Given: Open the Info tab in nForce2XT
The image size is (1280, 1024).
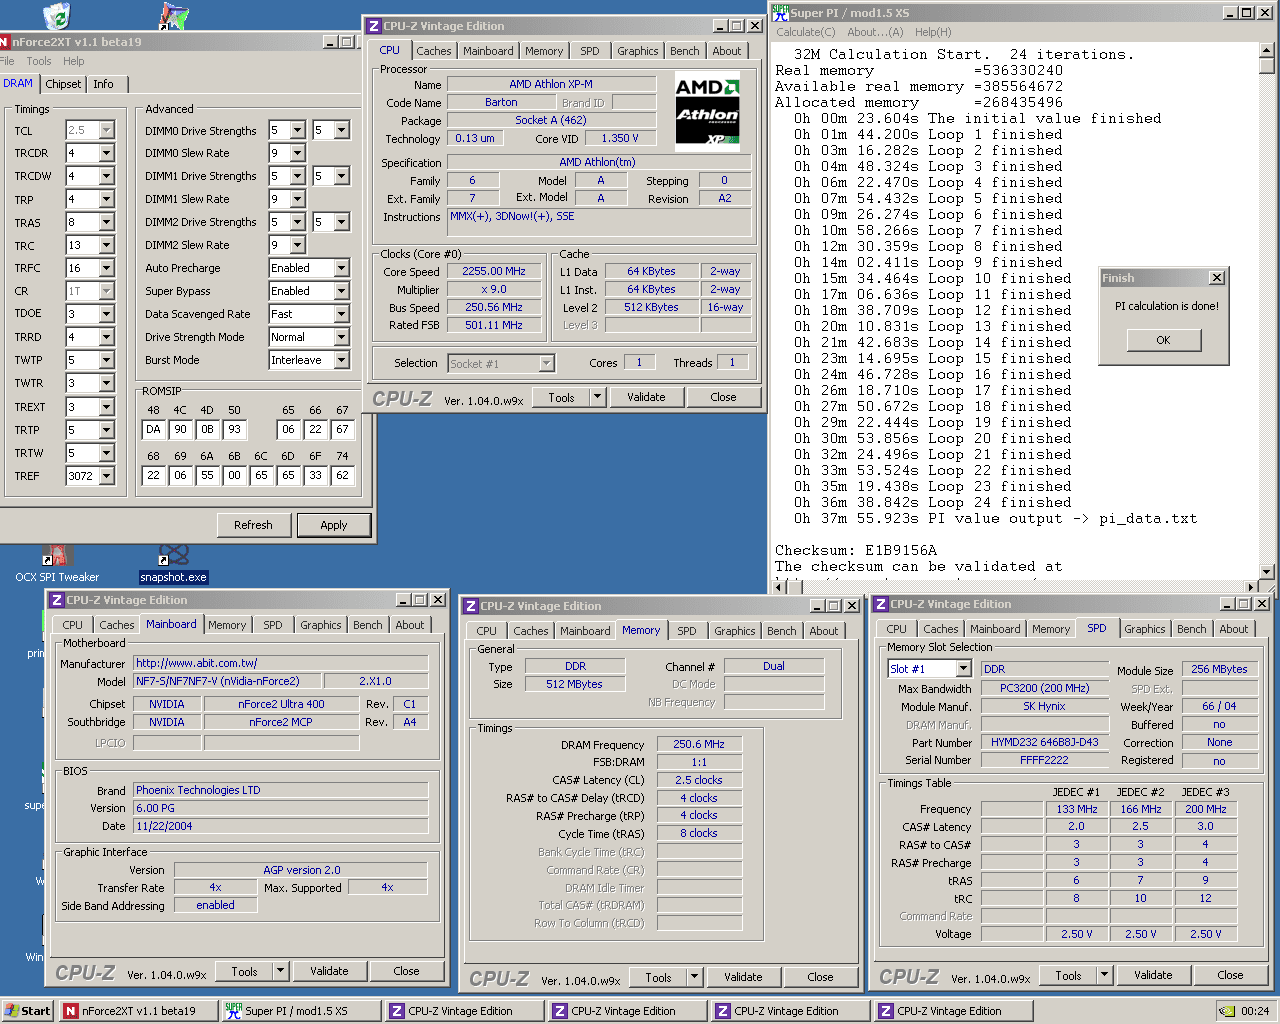Looking at the screenshot, I should (104, 85).
